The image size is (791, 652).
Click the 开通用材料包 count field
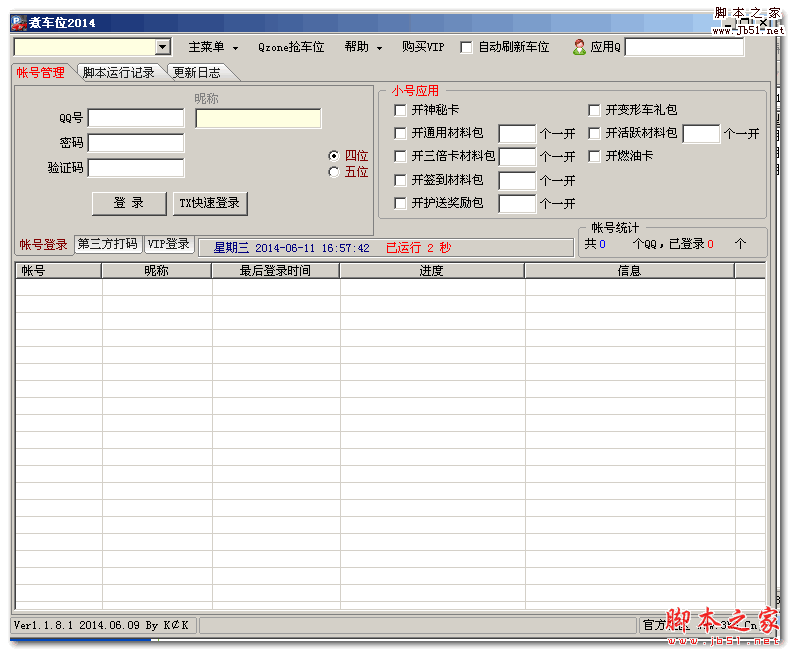pos(517,134)
